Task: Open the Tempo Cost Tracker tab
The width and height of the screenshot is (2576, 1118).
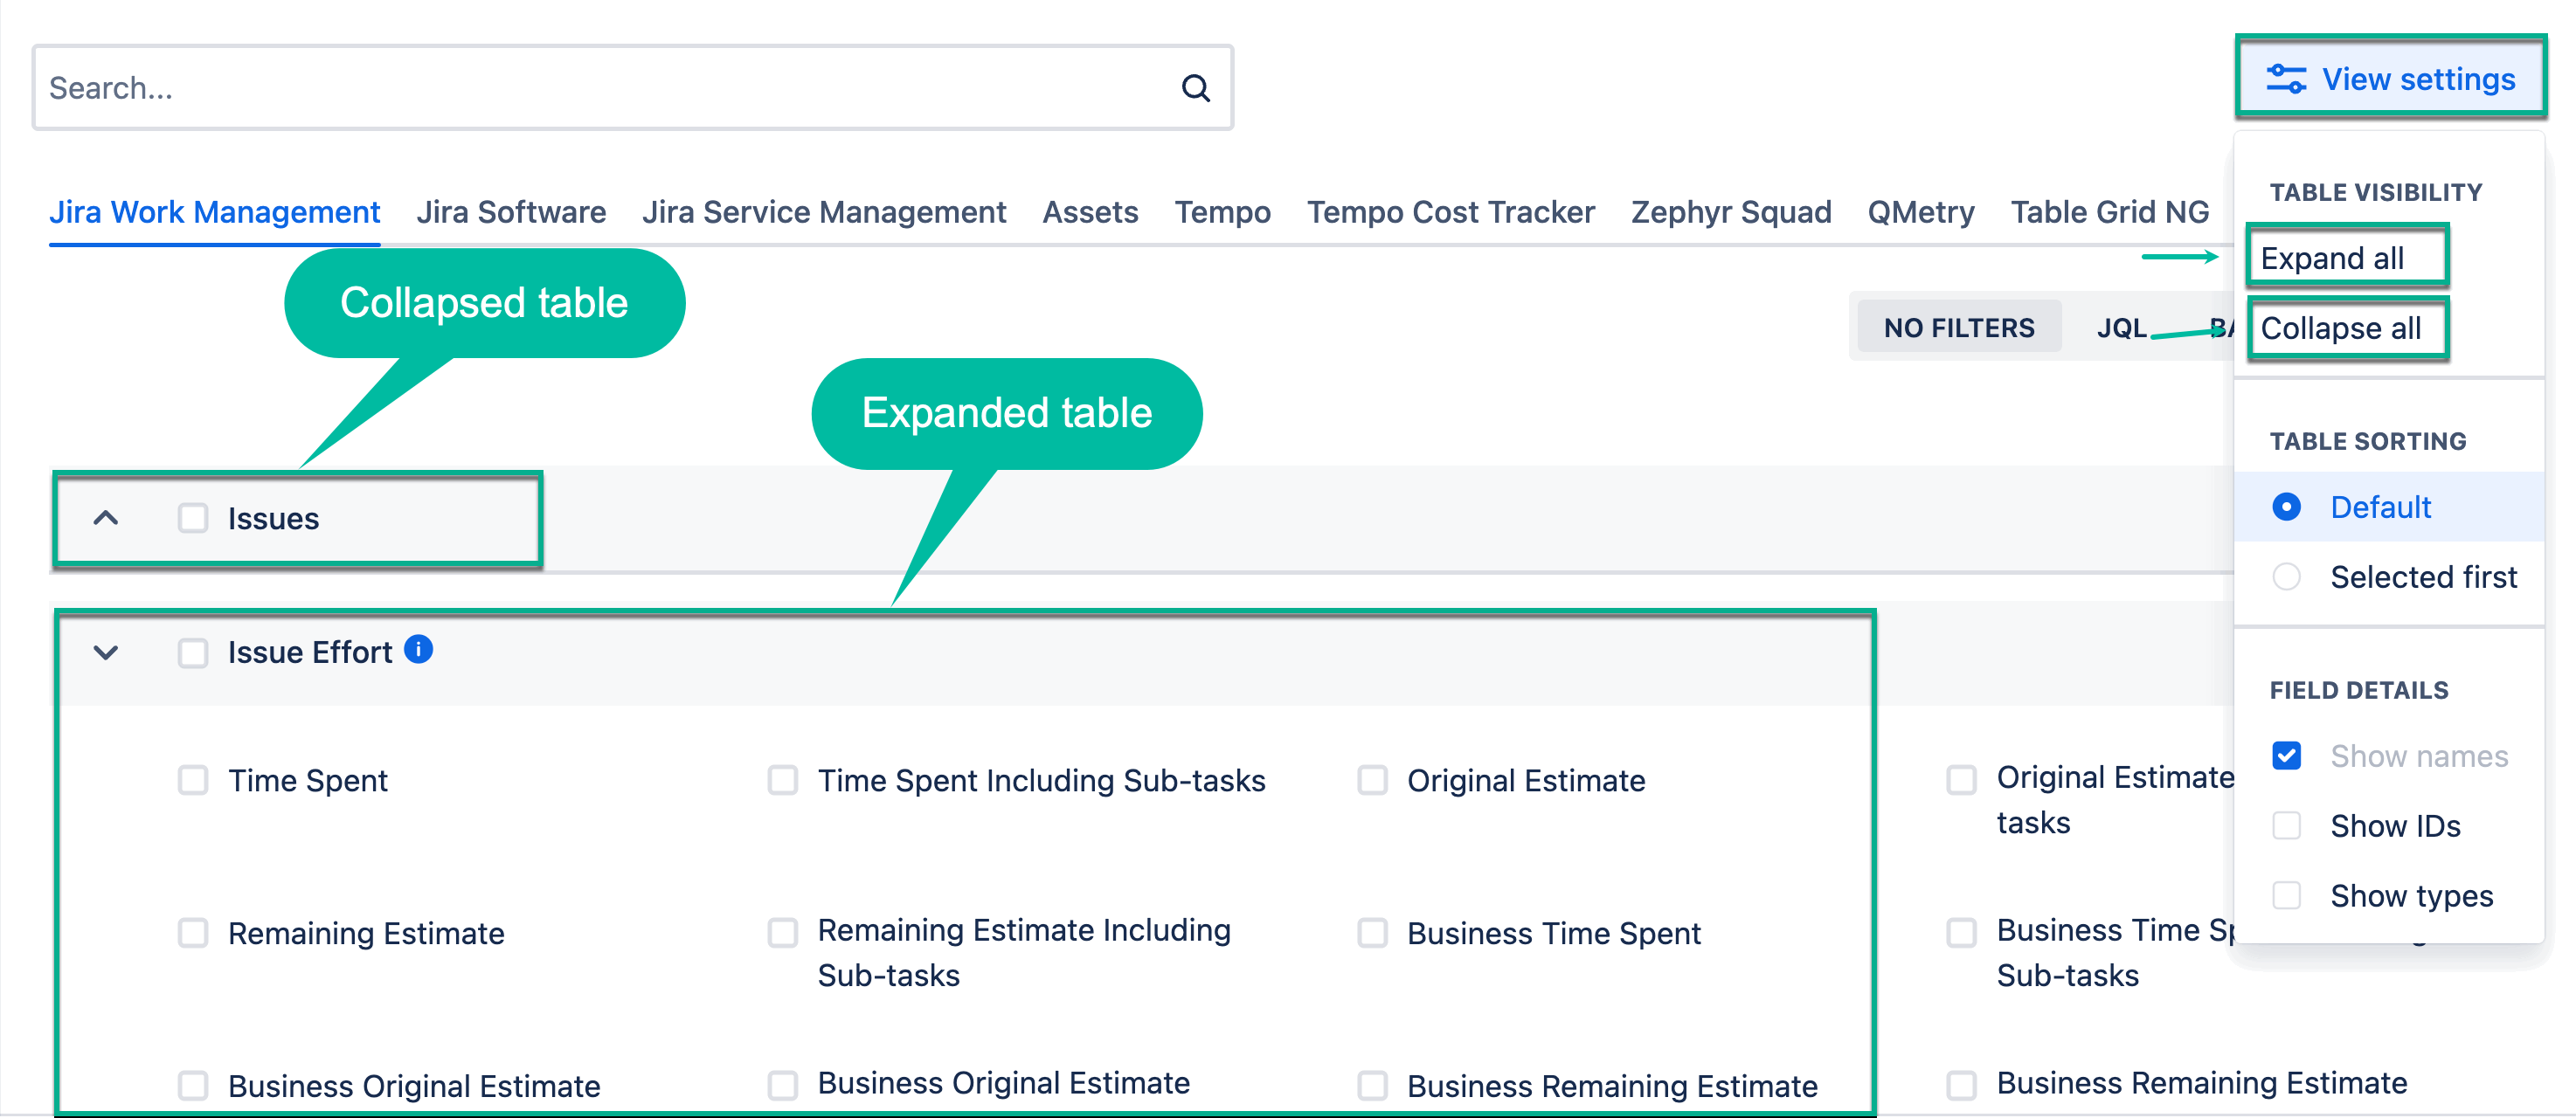Action: pyautogui.click(x=1450, y=212)
